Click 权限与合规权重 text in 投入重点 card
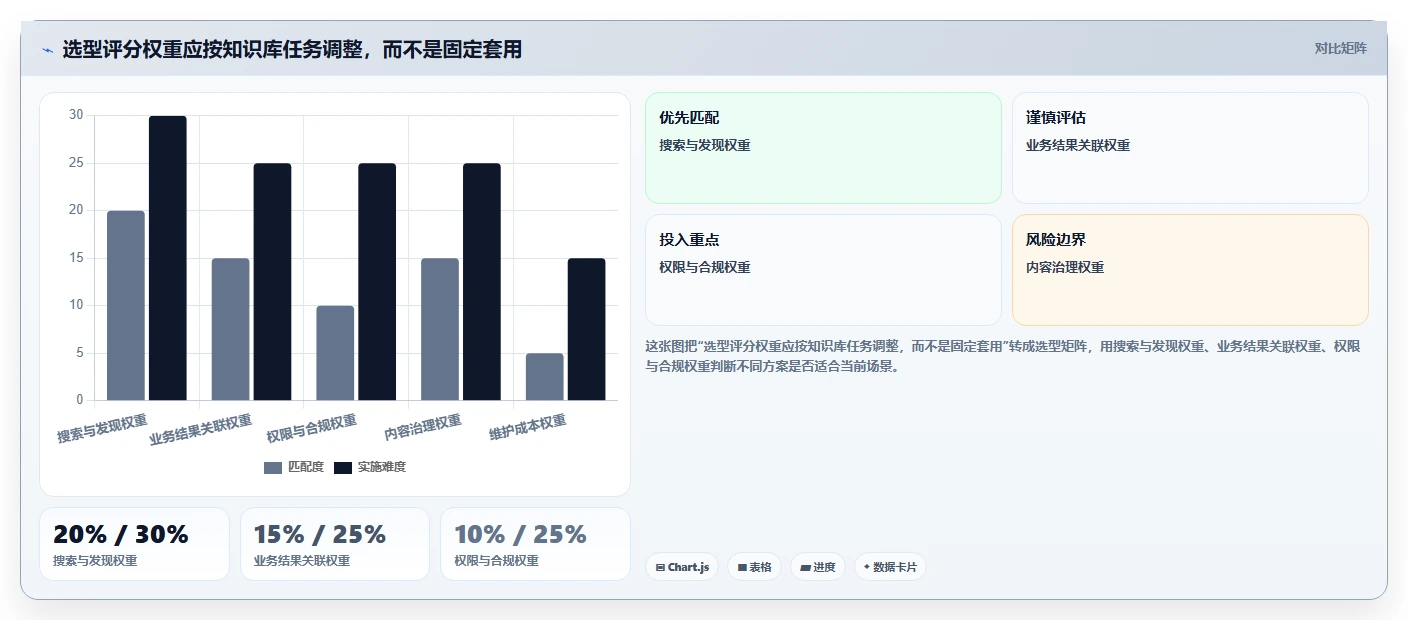This screenshot has height=620, width=1408. [705, 267]
